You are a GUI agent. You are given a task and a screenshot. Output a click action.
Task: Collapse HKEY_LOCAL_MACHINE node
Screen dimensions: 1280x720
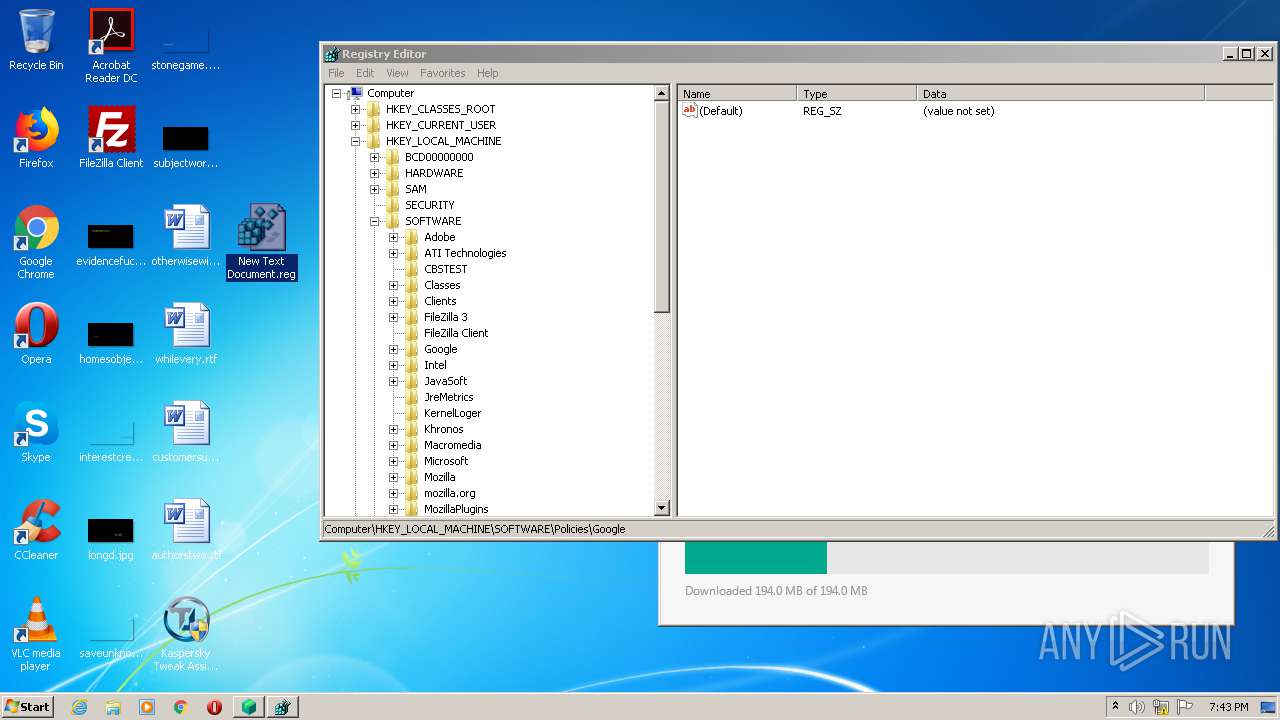tap(355, 141)
